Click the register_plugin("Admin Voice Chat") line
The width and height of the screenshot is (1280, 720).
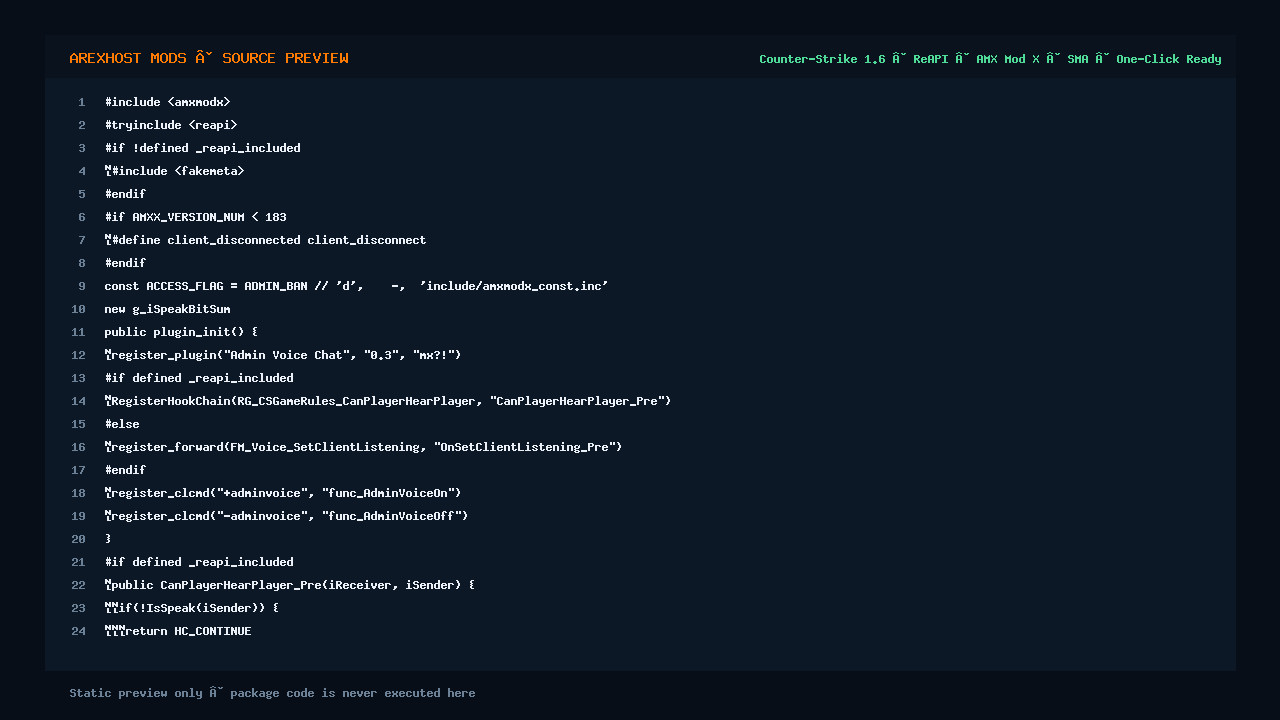pyautogui.click(x=283, y=355)
